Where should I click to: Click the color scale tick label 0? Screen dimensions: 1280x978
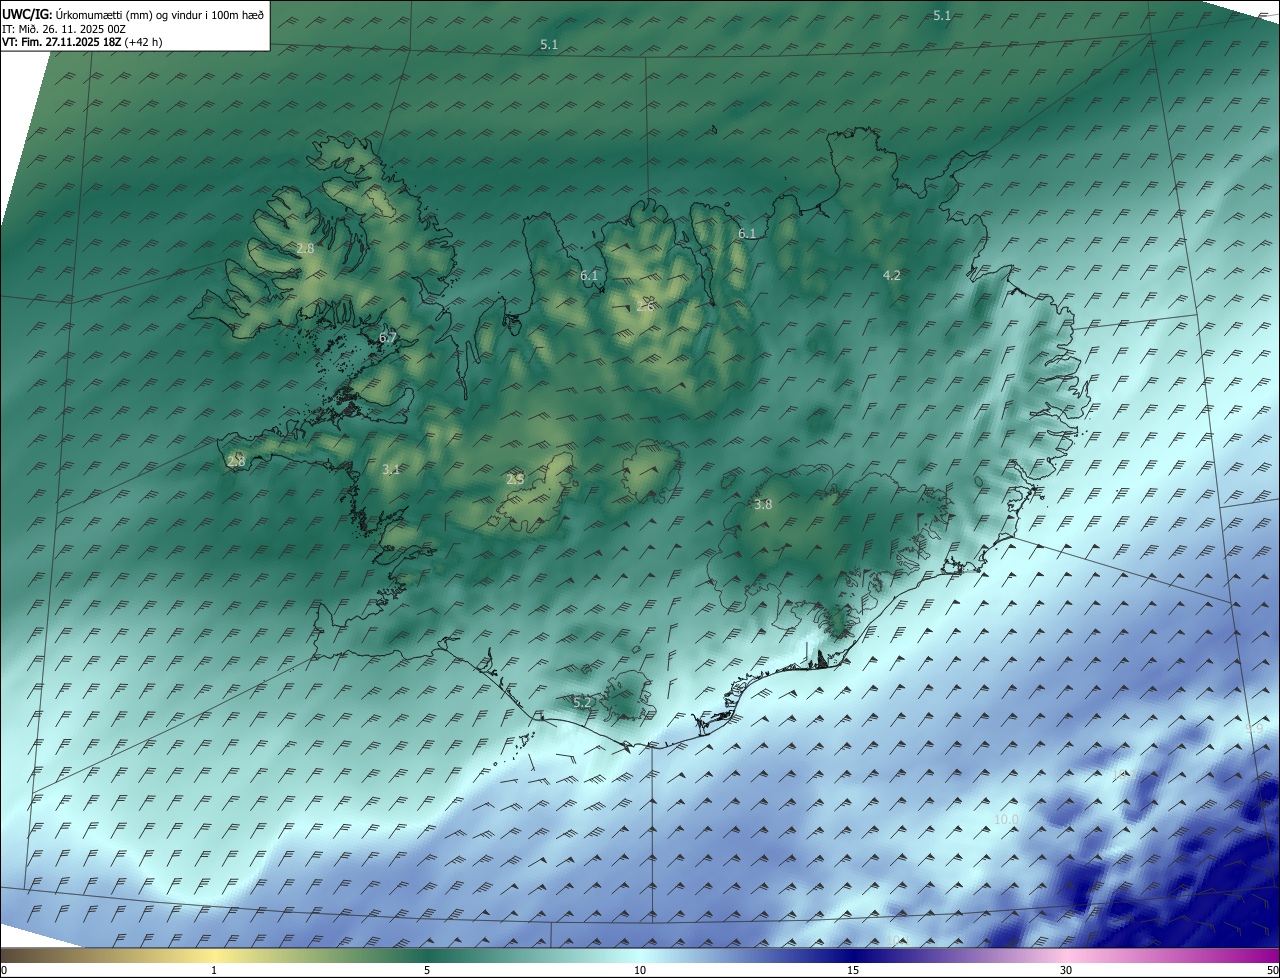[x=4, y=971]
